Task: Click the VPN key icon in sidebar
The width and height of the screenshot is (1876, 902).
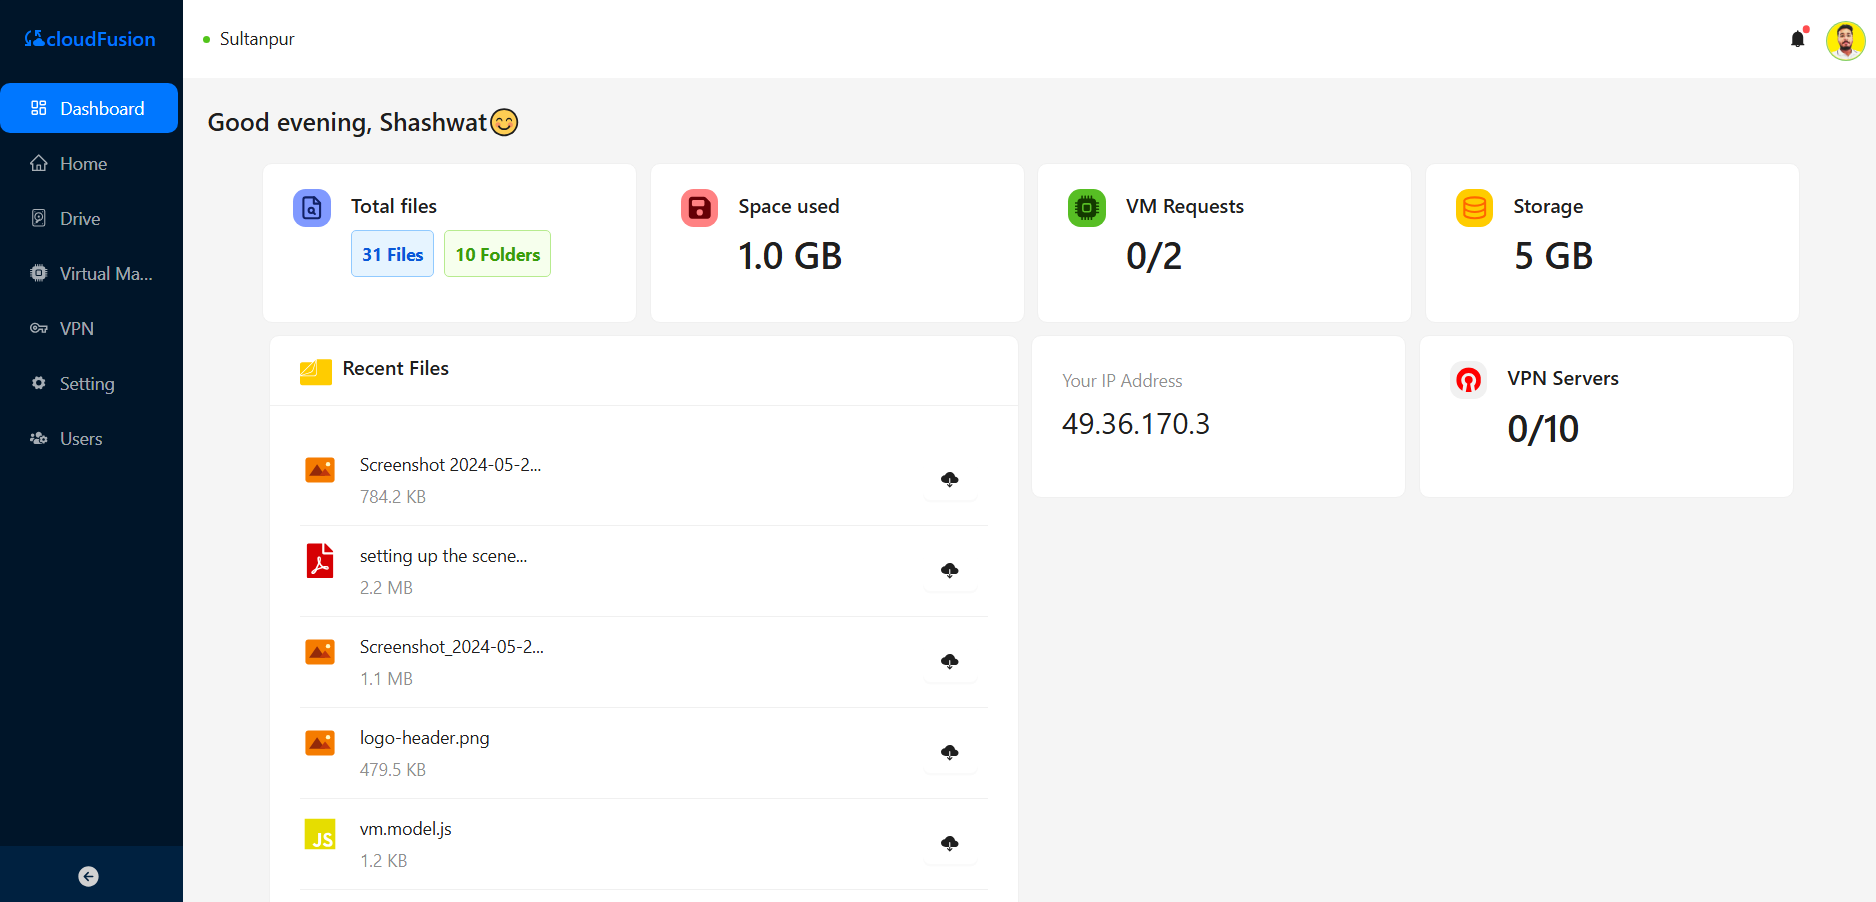Action: (39, 328)
